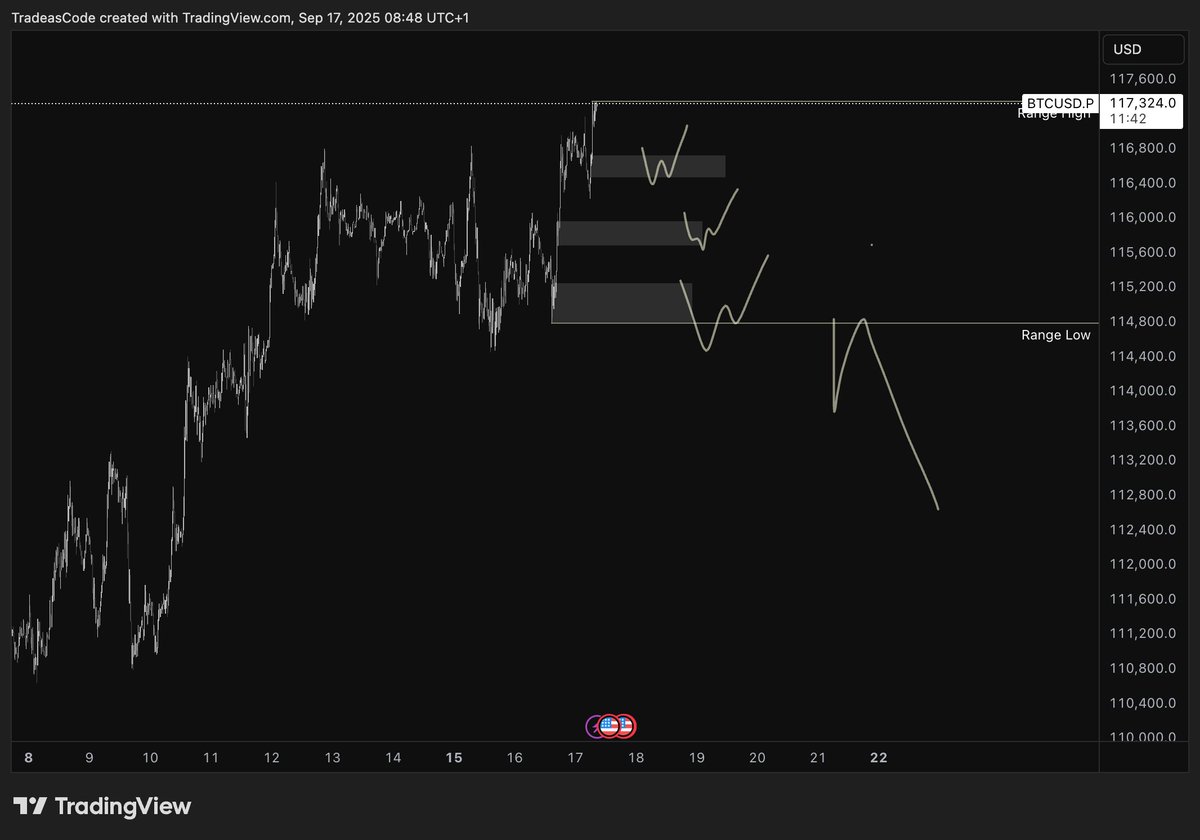Click the 111,200.0 price axis label

(x=1142, y=634)
